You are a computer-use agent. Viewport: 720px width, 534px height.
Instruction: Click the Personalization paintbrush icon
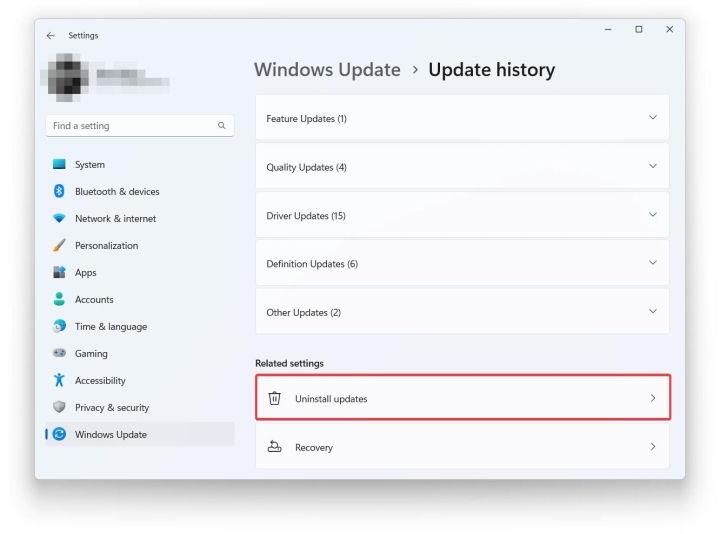point(59,246)
